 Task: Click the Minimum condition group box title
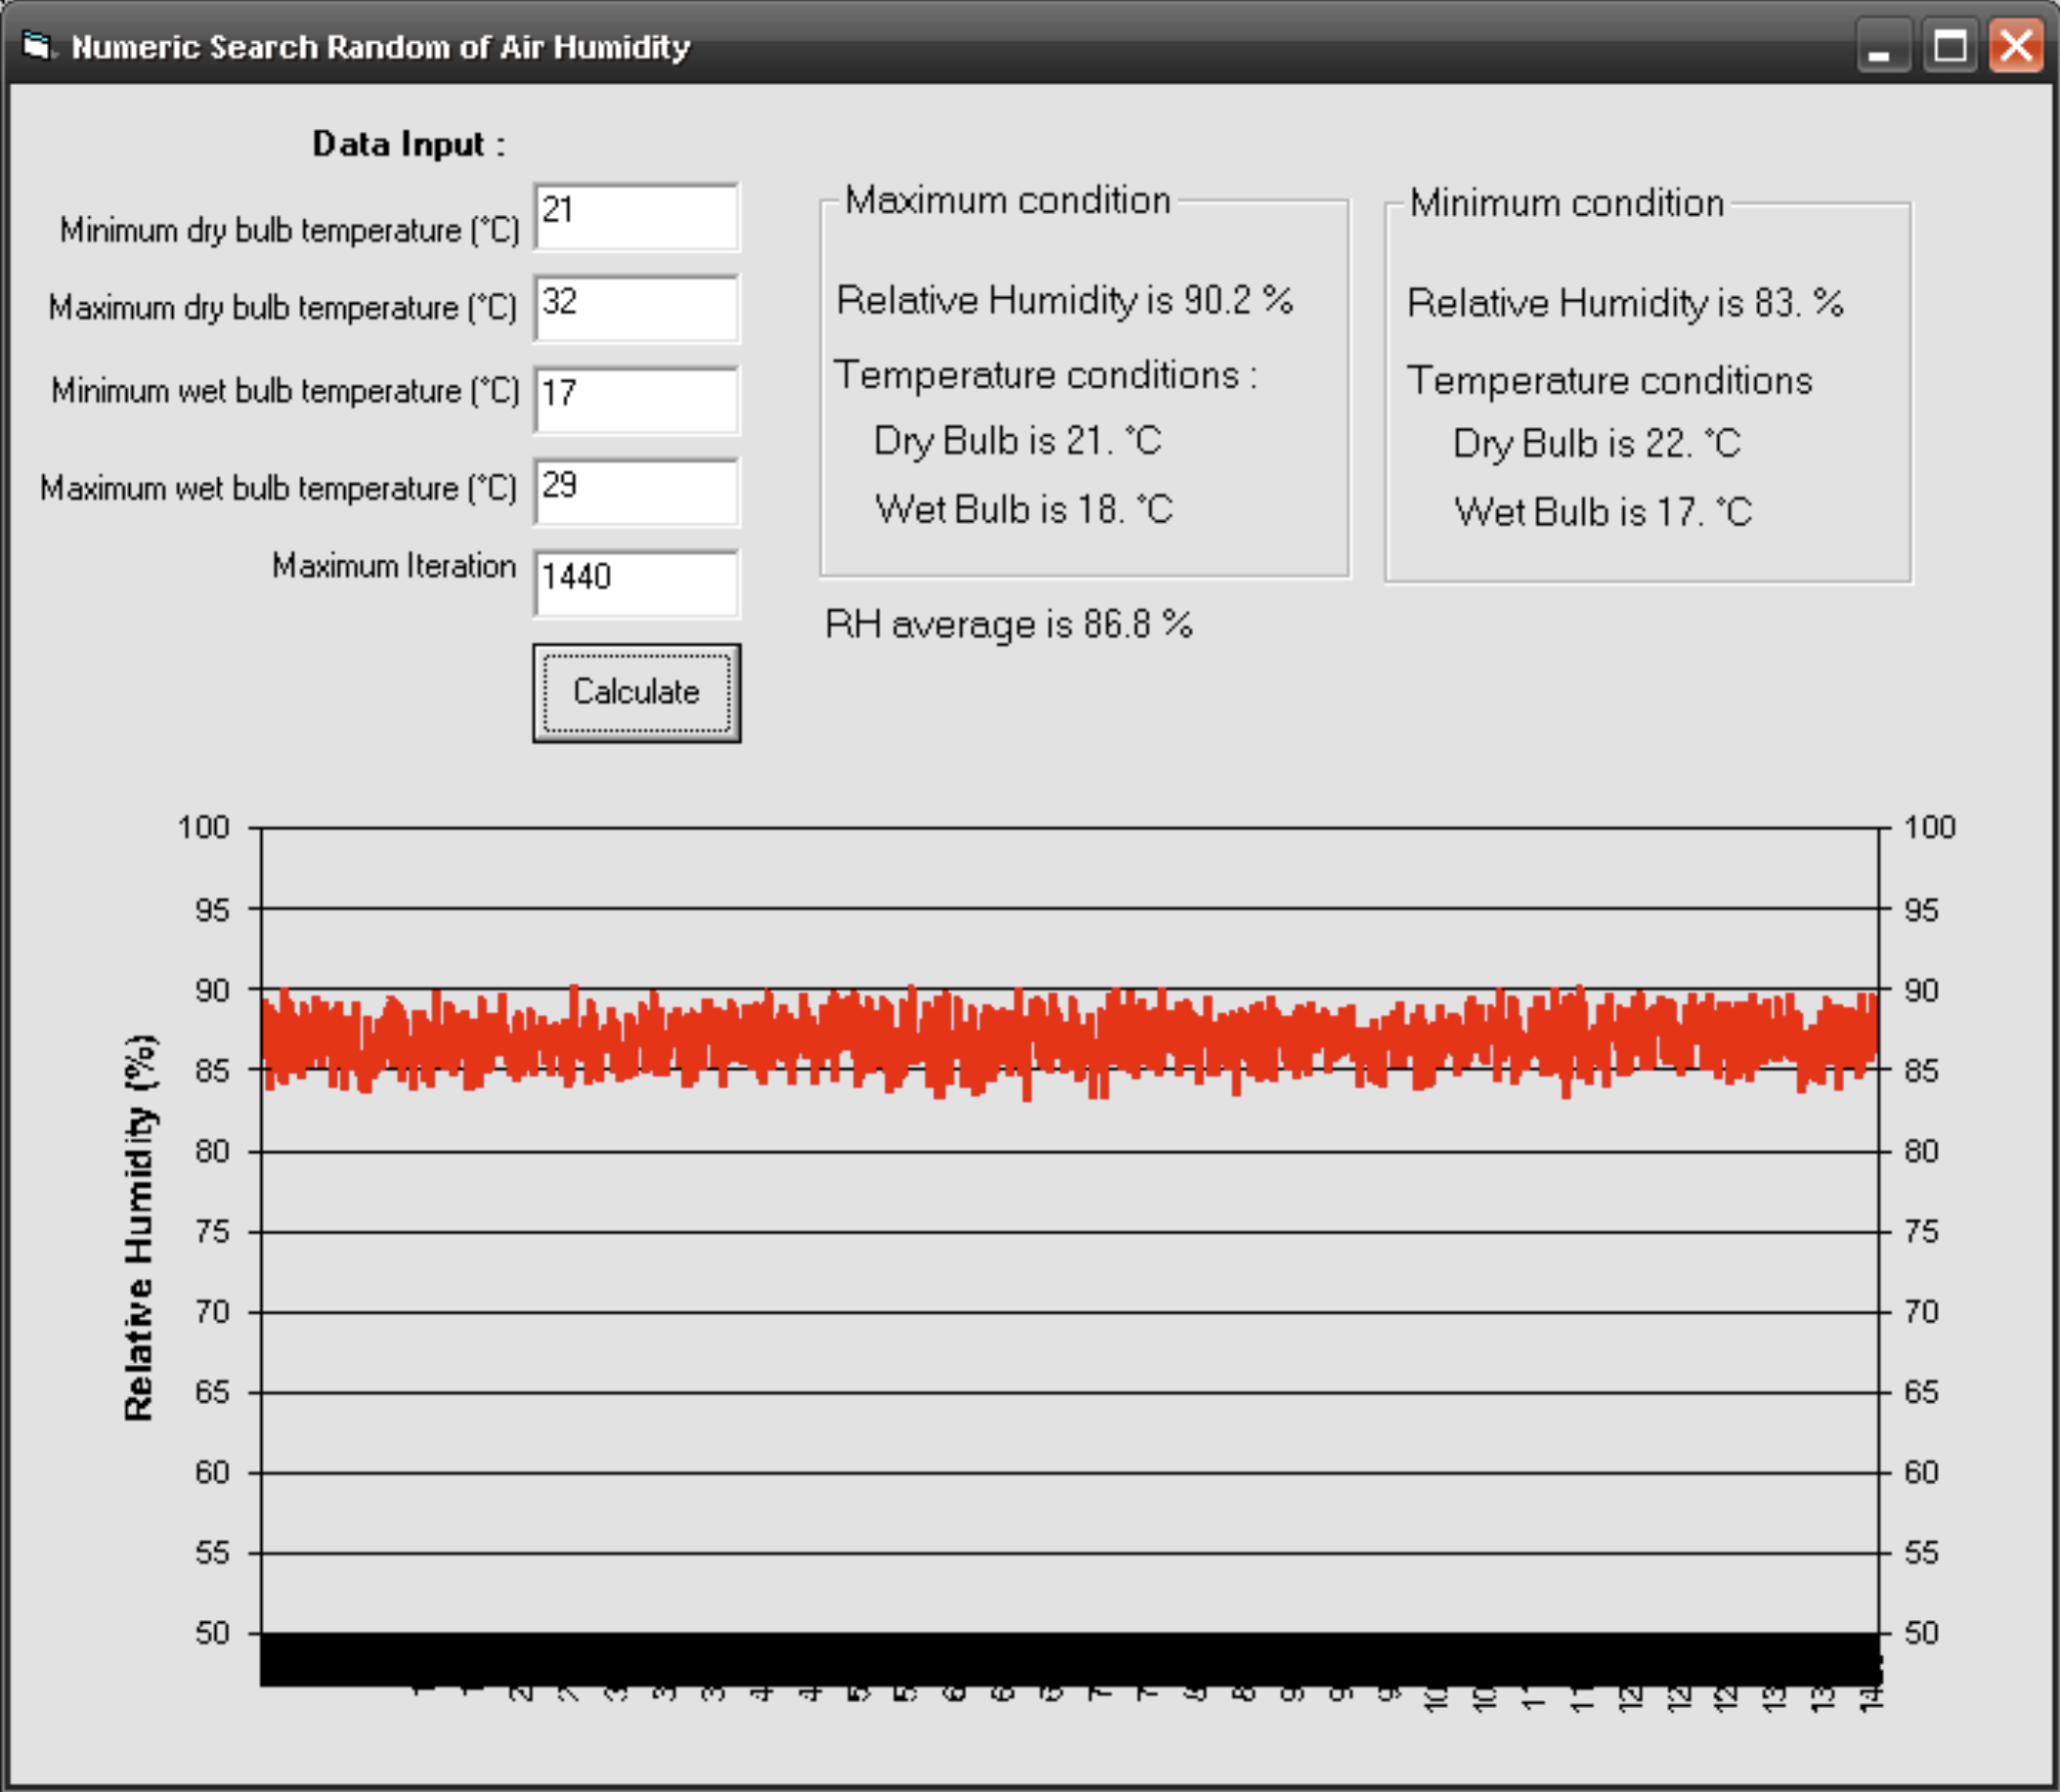point(1566,204)
